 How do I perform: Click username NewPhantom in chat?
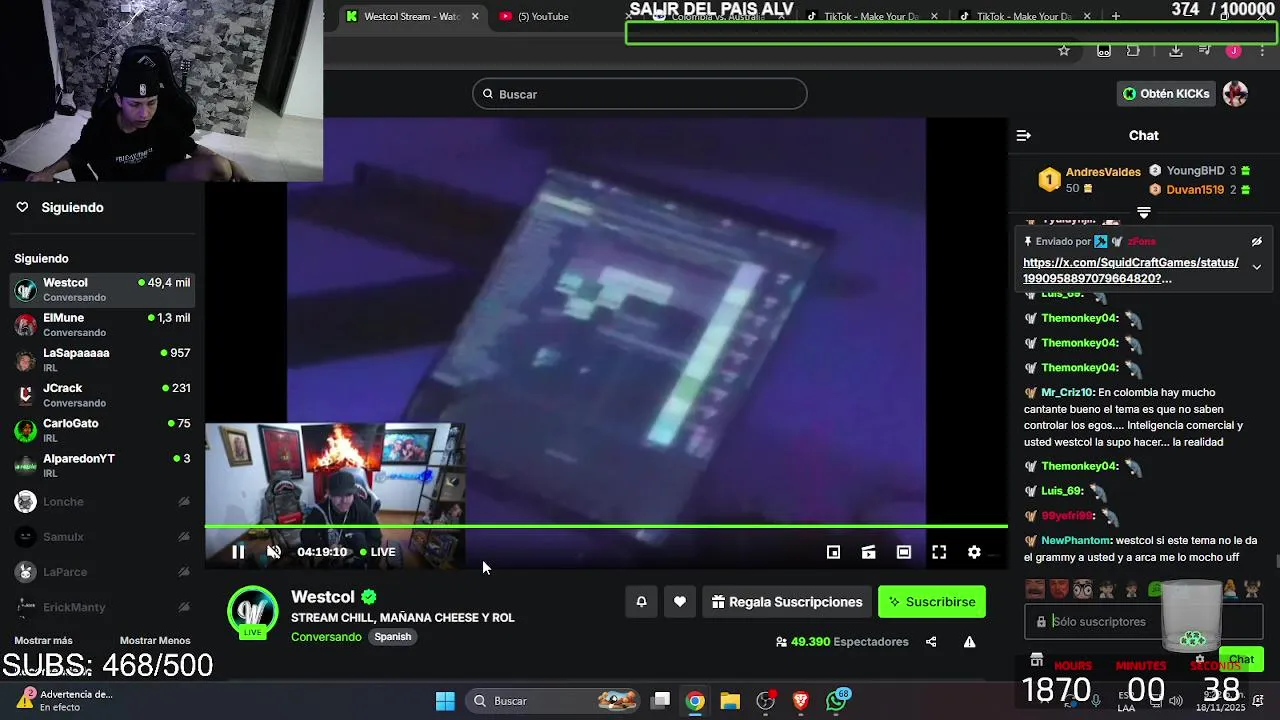(x=1076, y=540)
